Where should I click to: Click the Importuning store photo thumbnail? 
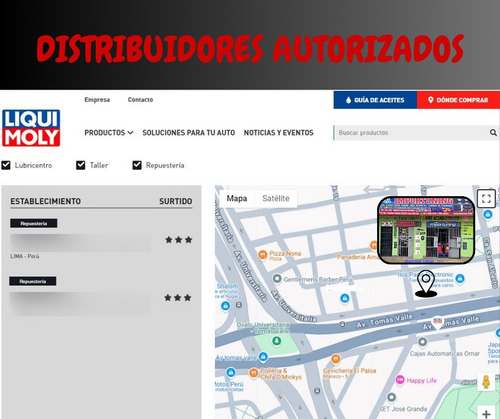click(x=426, y=230)
